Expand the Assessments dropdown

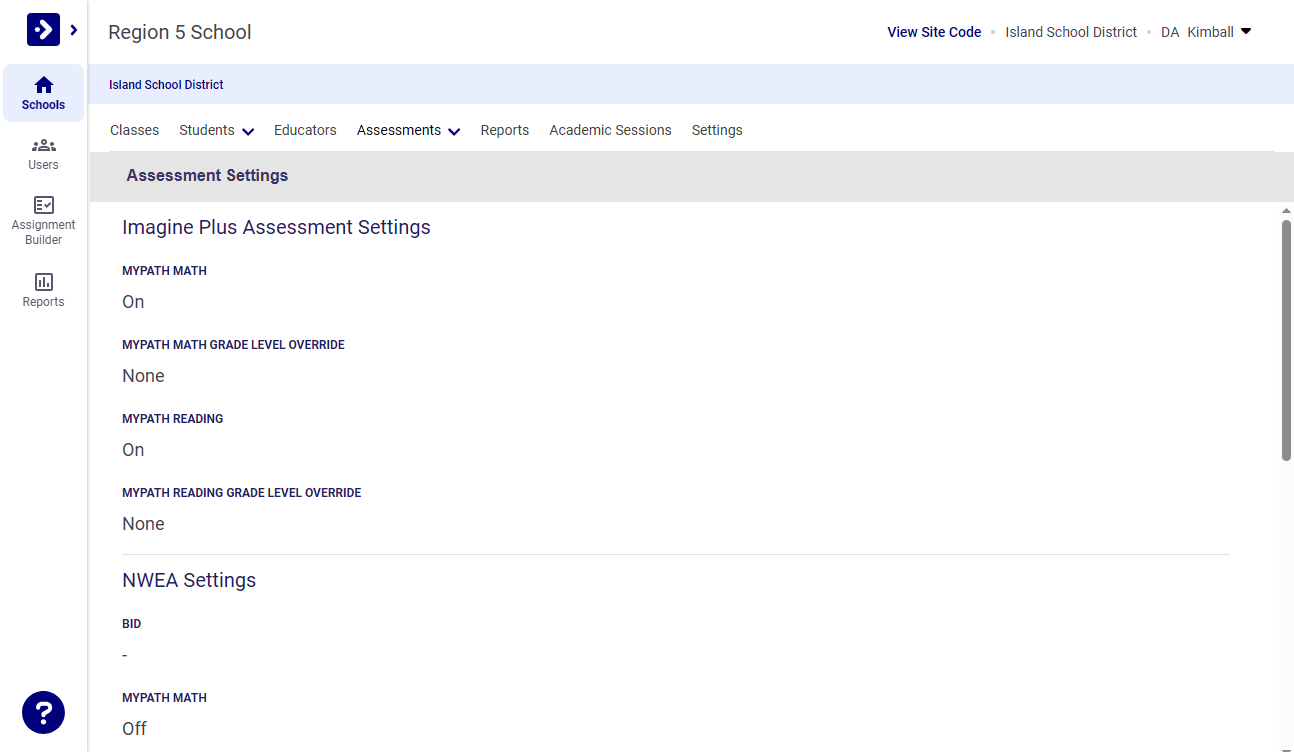(x=408, y=130)
